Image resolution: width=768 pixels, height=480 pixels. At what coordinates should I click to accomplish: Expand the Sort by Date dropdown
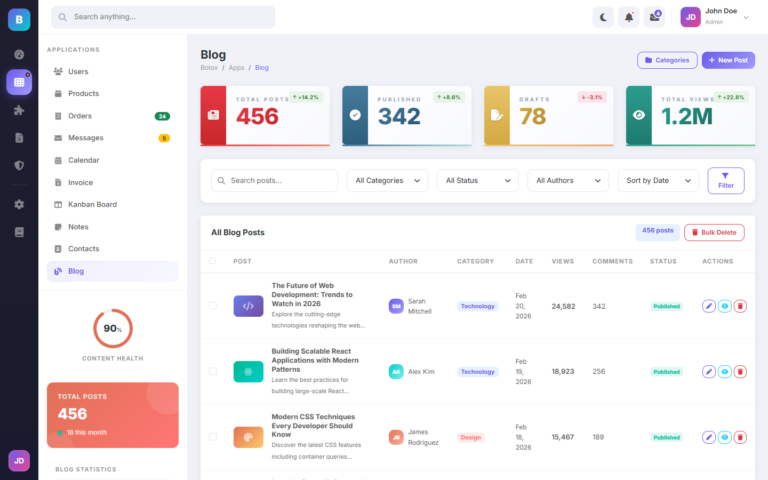coord(657,180)
